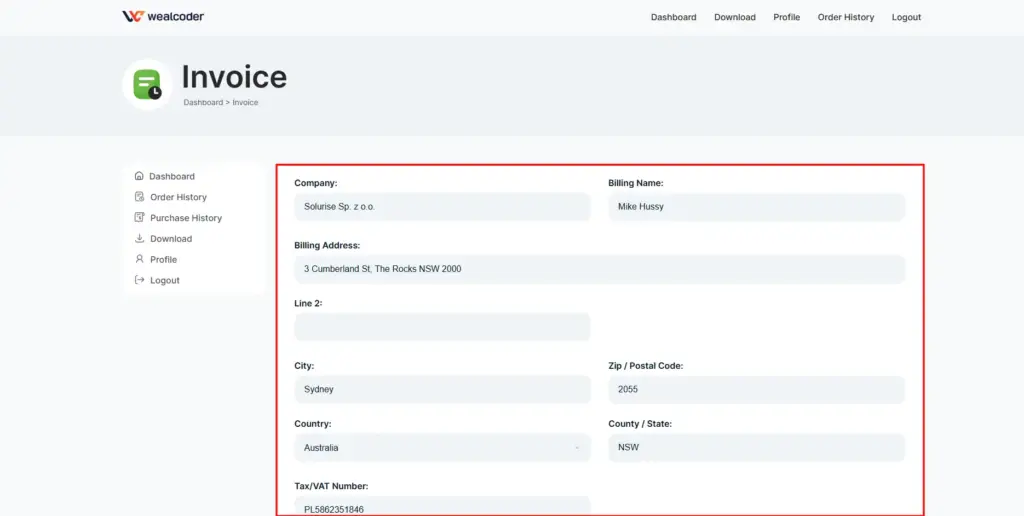Open Dashboard from the top navigation
The width and height of the screenshot is (1024, 516).
[673, 17]
